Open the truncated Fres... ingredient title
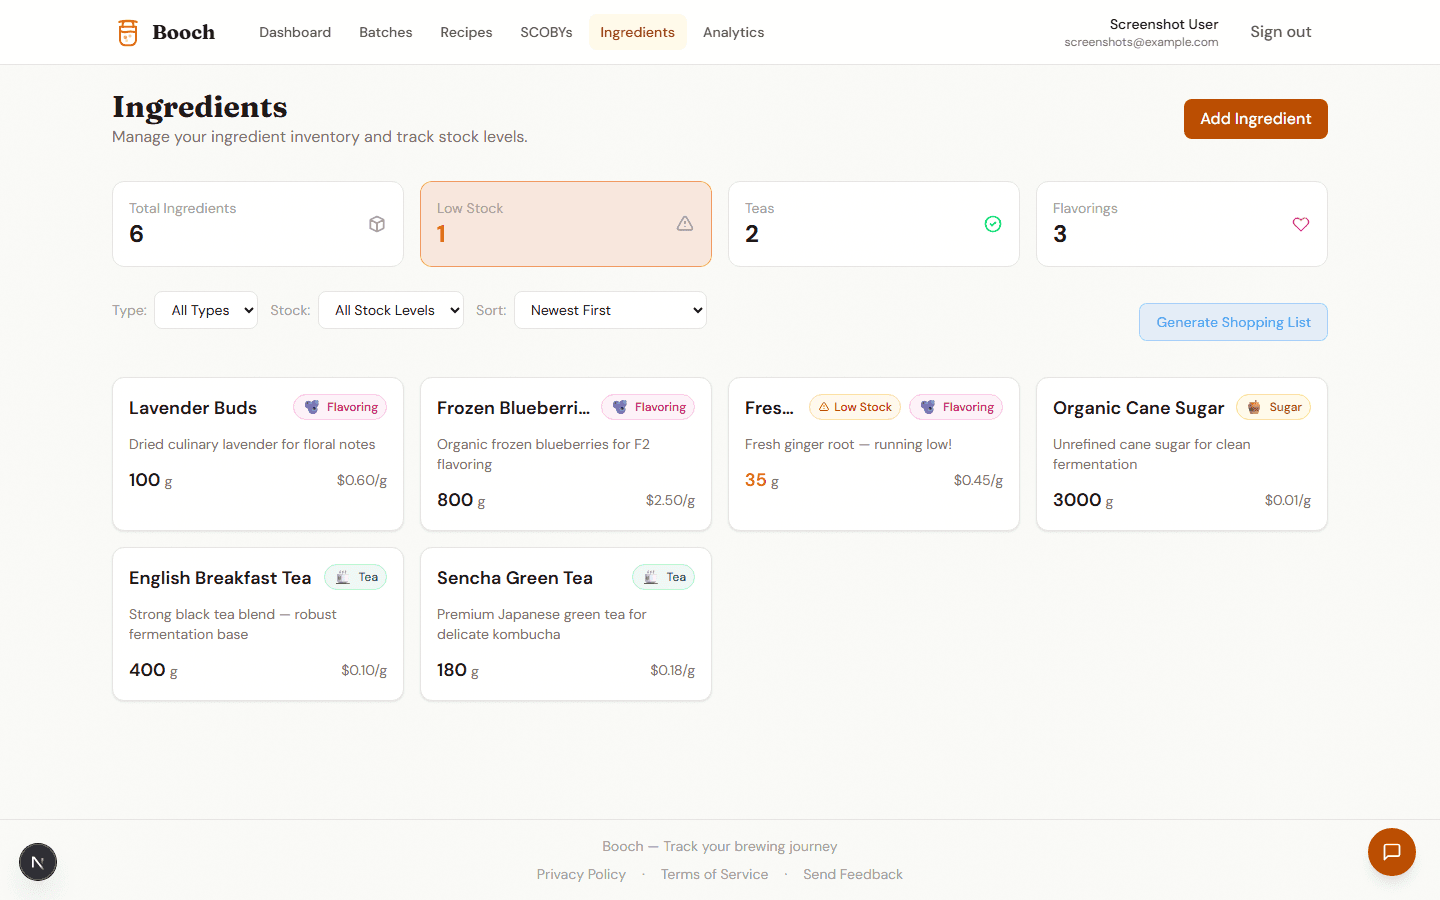 [769, 408]
